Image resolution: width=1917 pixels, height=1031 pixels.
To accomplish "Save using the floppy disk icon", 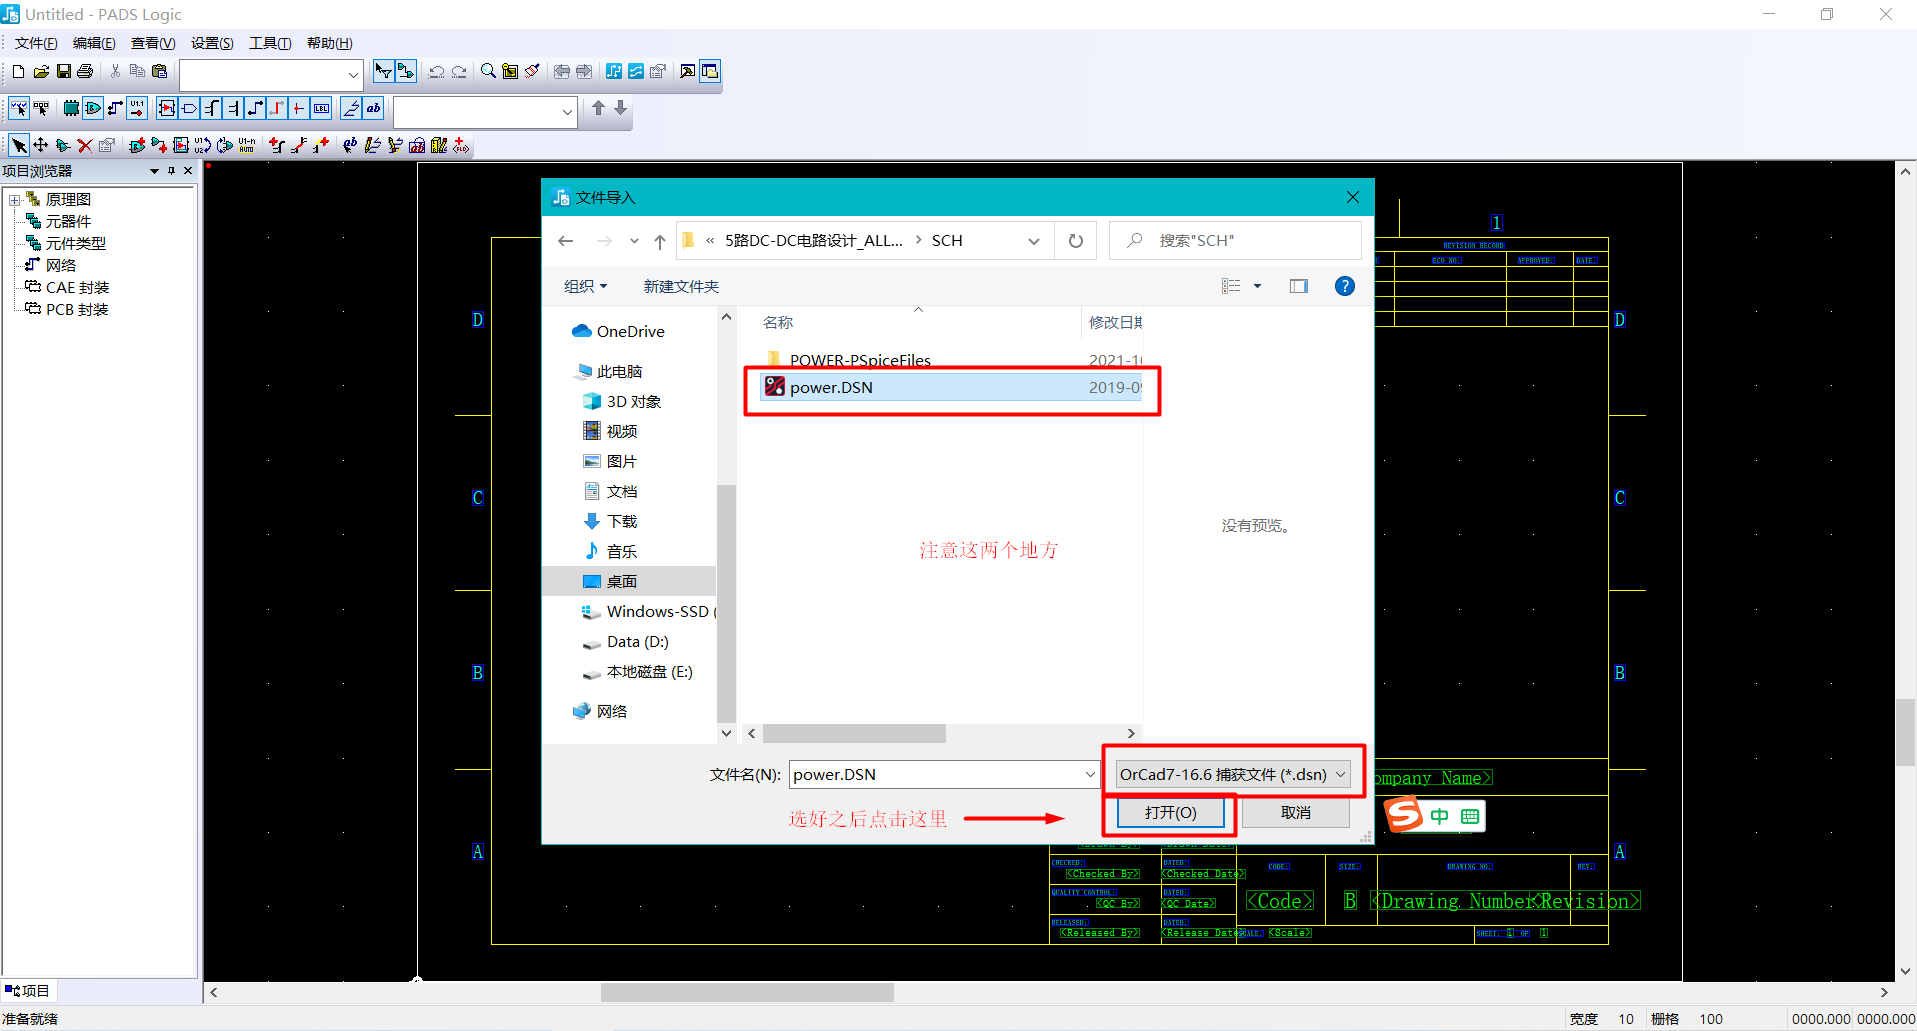I will click(63, 72).
